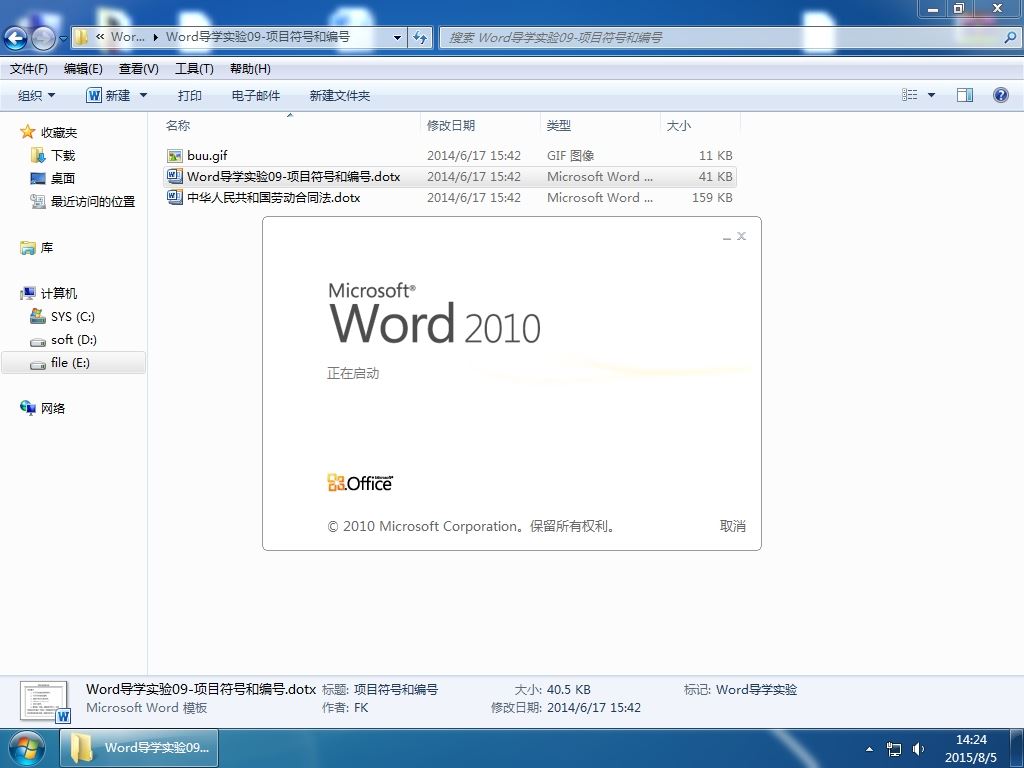This screenshot has width=1024, height=768.
Task: Click the GIF 图像 type cell
Action: (x=570, y=155)
